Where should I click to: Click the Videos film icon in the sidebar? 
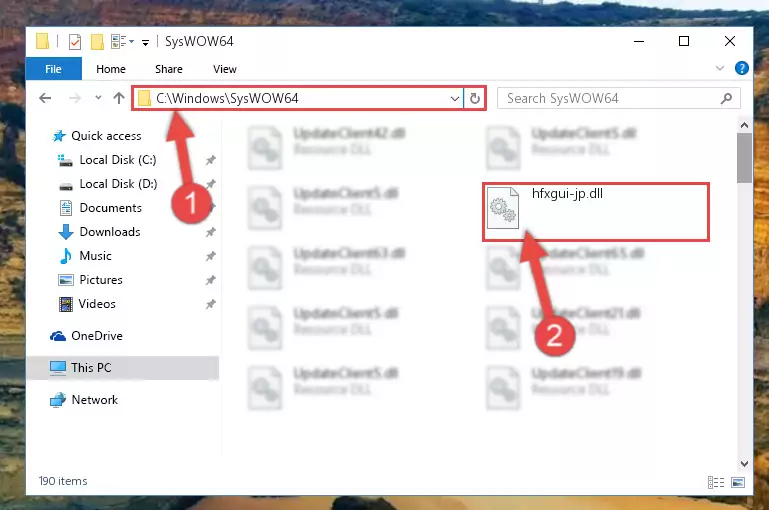tap(66, 305)
